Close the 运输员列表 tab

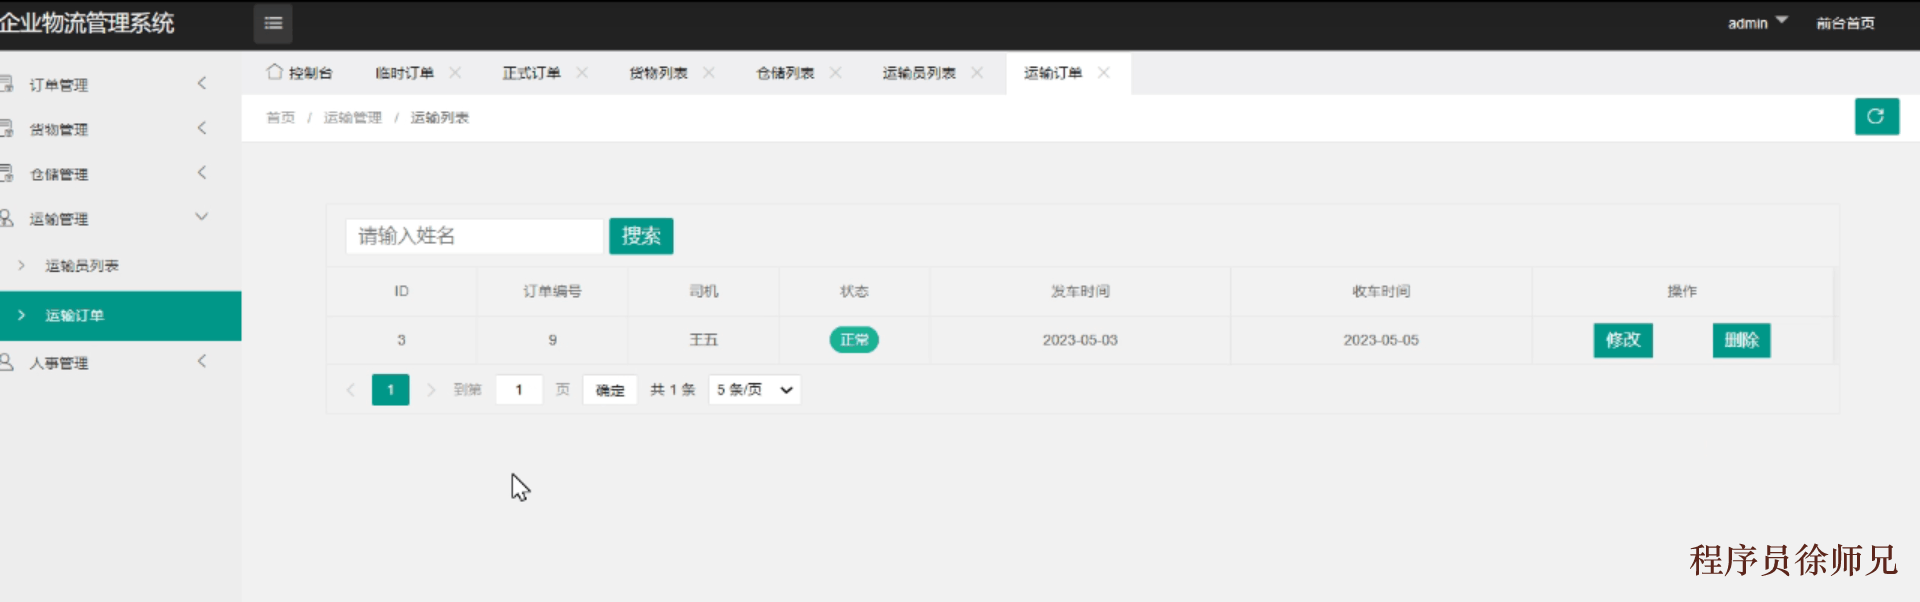click(x=977, y=72)
